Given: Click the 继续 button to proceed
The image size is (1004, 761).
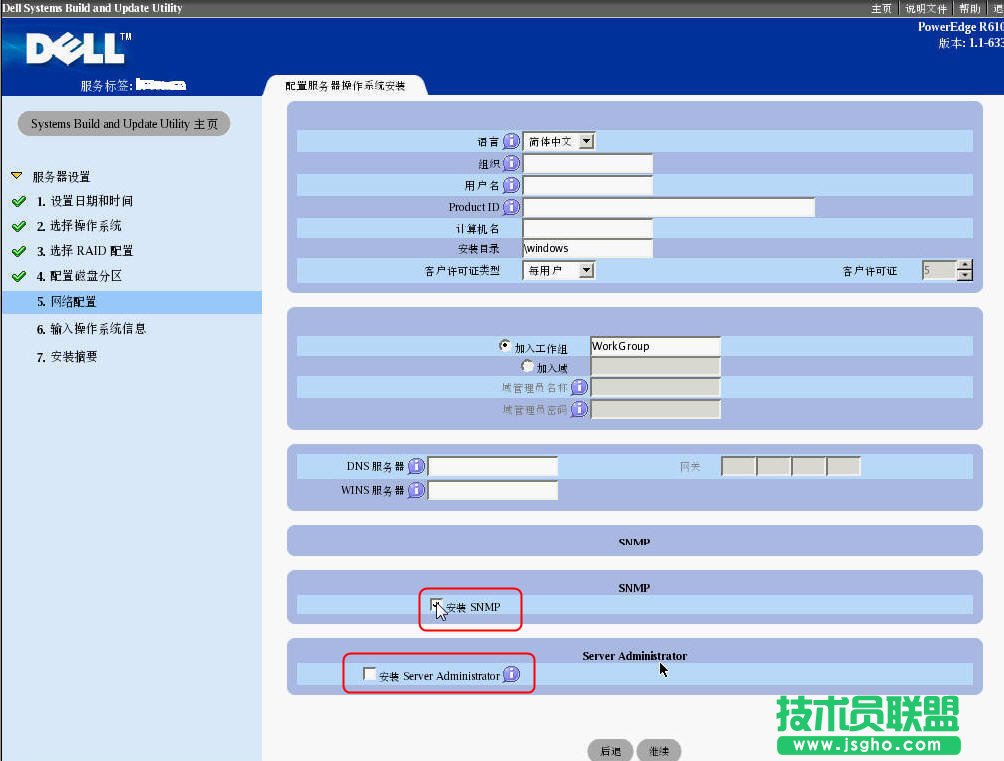Looking at the screenshot, I should (659, 750).
